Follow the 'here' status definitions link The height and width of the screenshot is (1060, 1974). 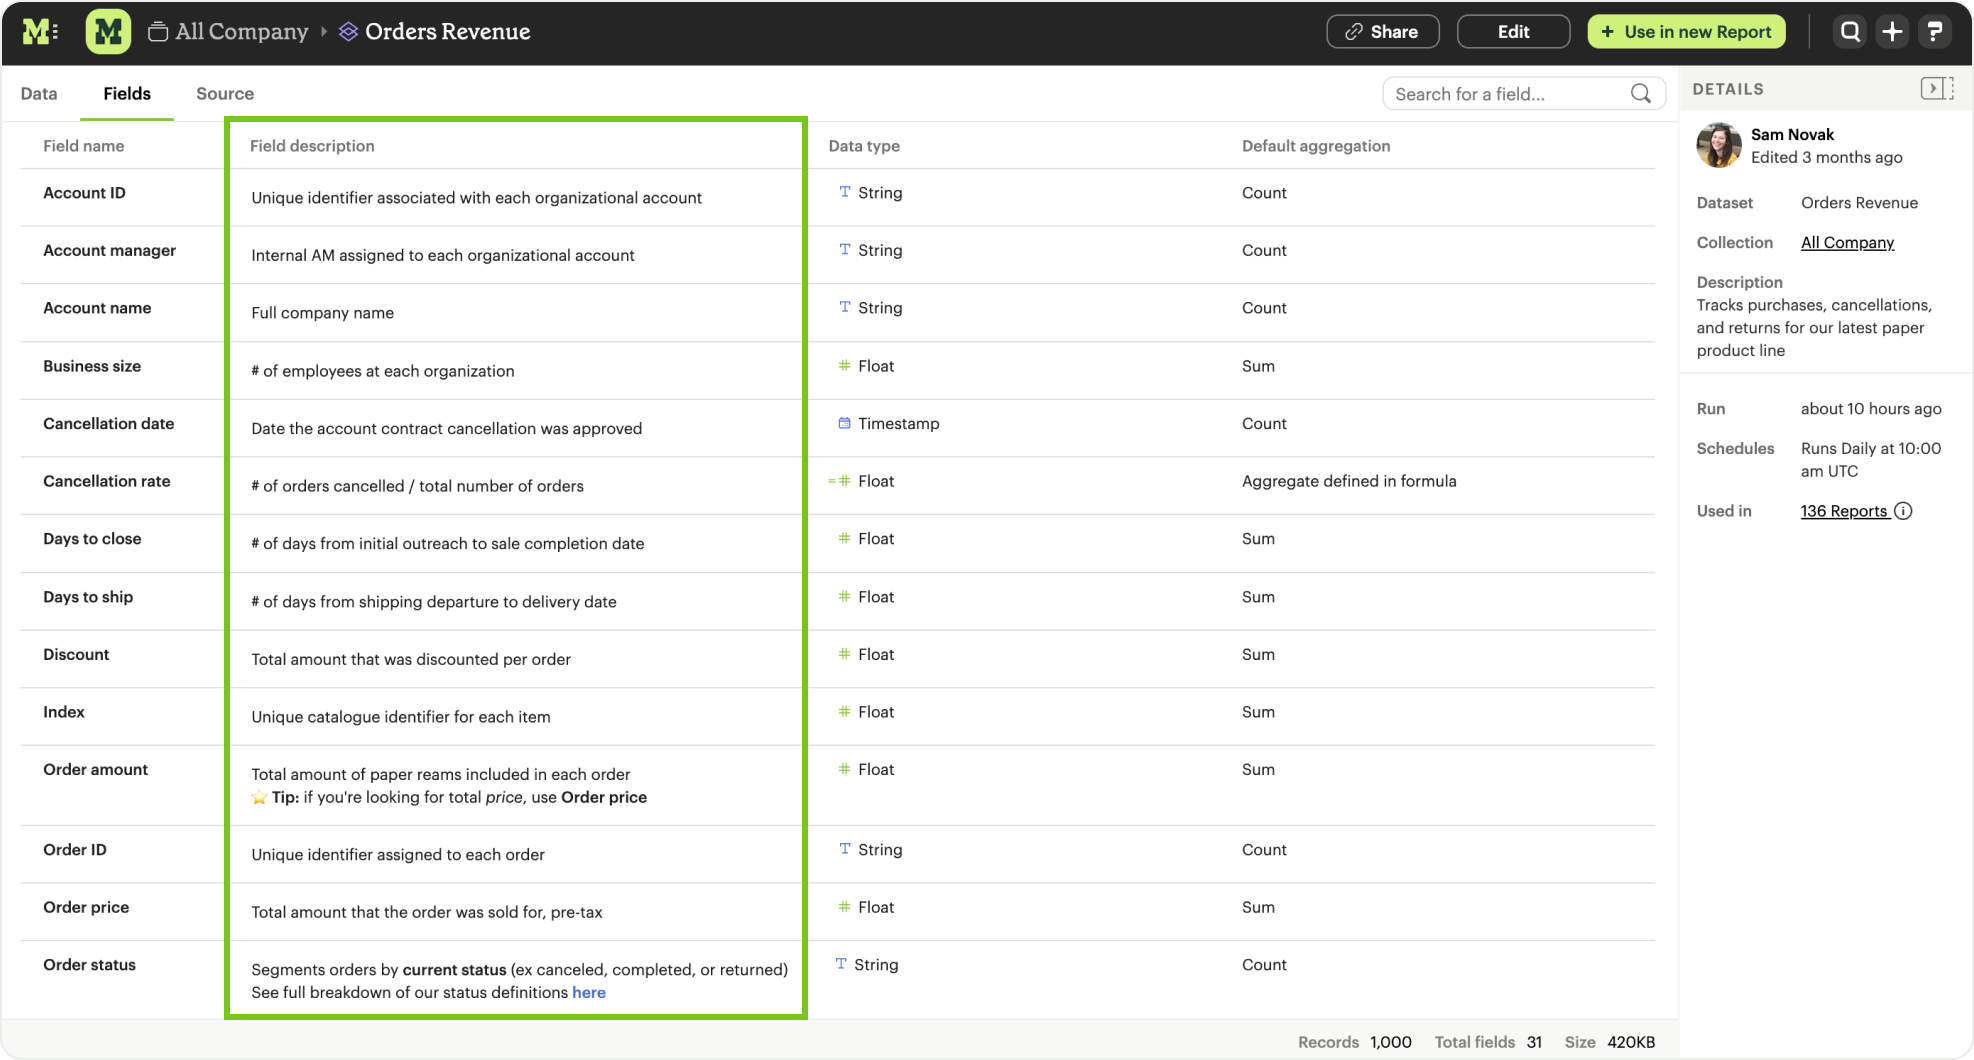click(589, 992)
